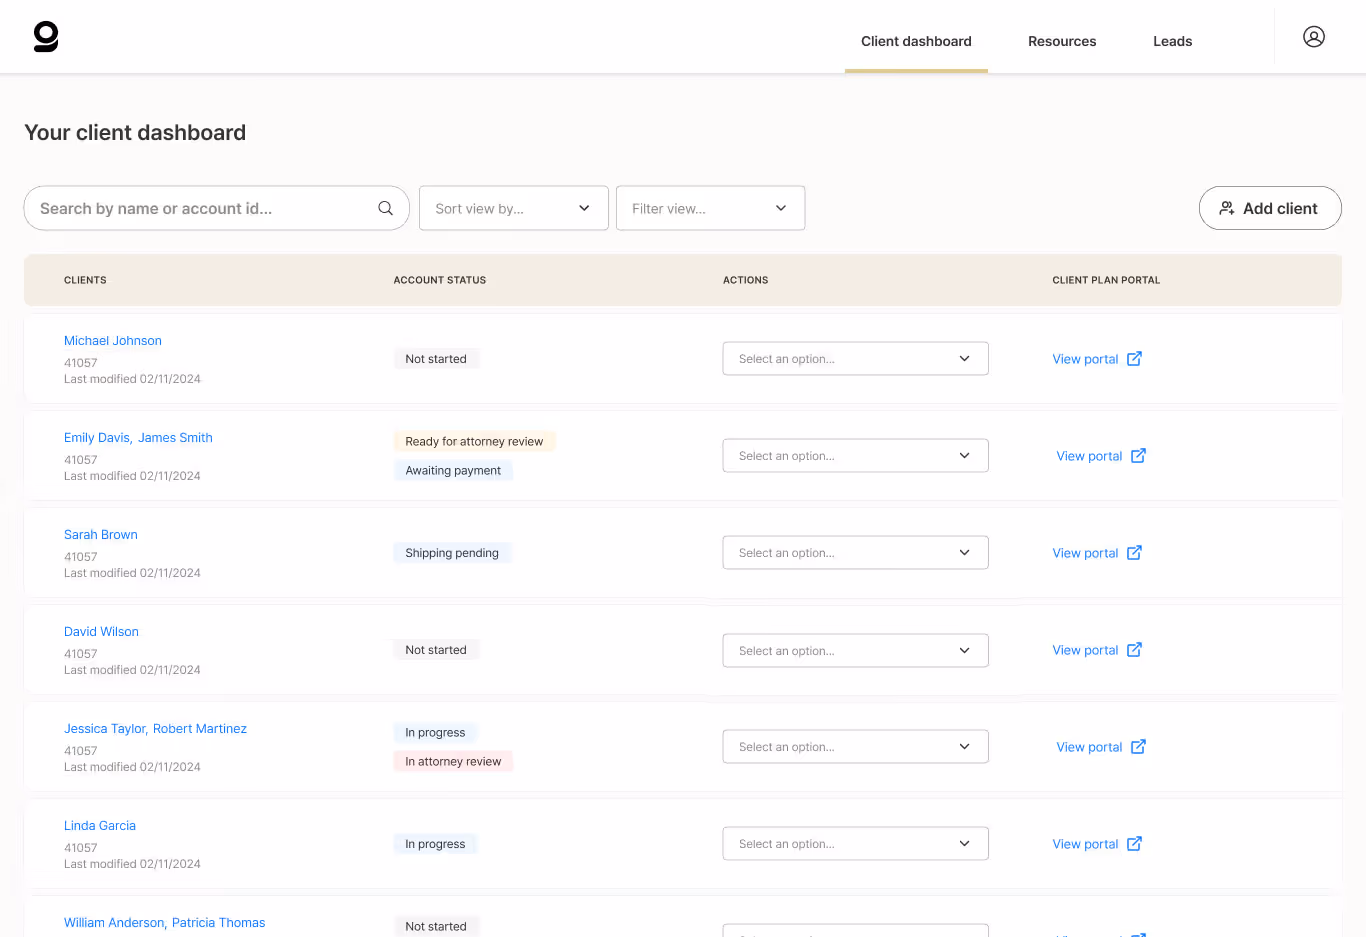Screen dimensions: 1366x937
Task: Open the user profile account icon
Action: tap(1314, 37)
